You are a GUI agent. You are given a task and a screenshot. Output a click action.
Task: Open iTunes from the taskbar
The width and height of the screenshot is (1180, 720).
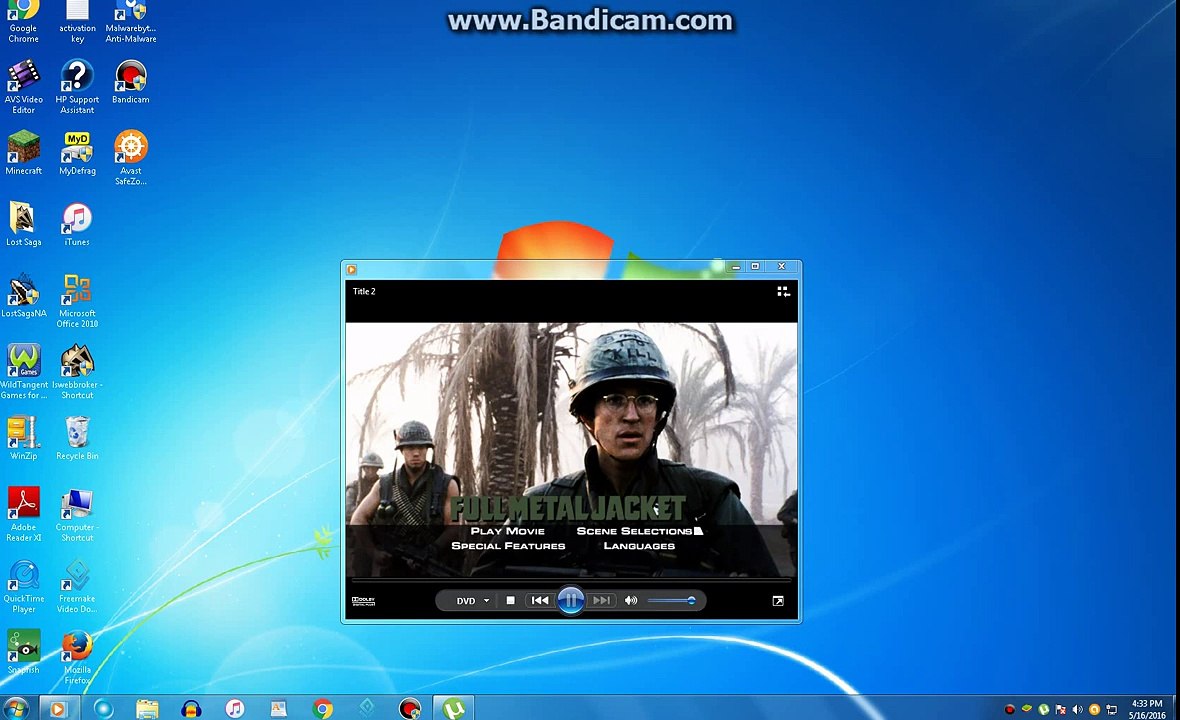(235, 708)
